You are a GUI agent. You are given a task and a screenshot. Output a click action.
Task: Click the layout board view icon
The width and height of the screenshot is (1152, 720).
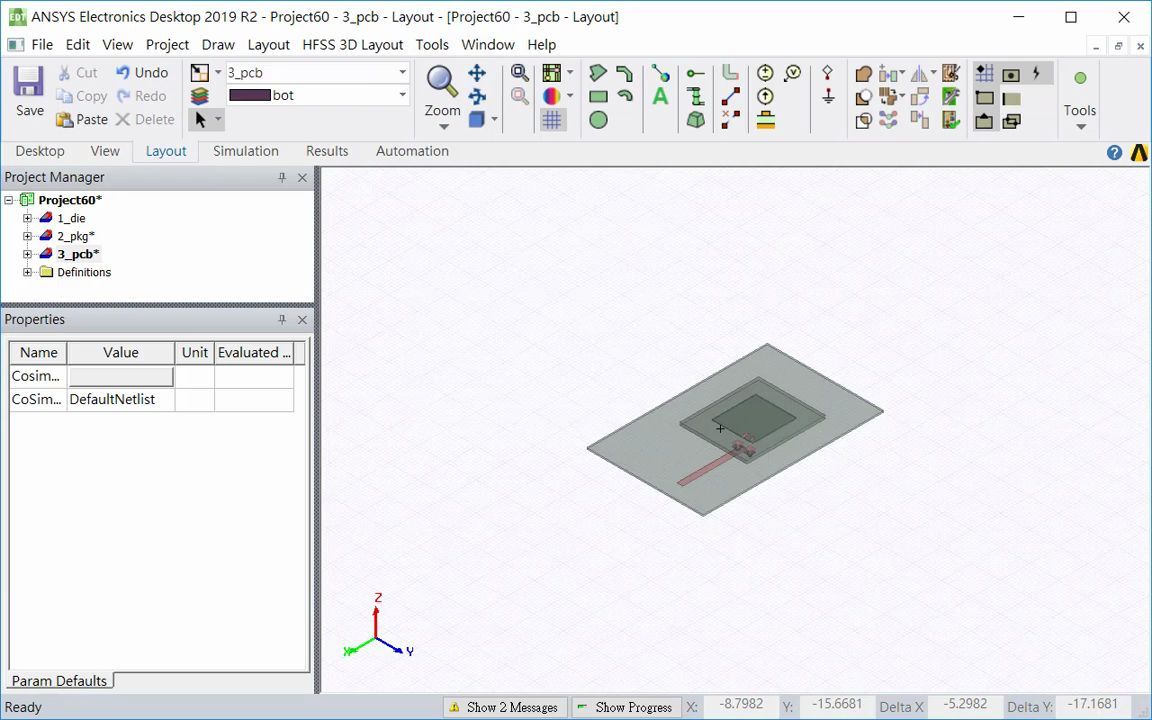pyautogui.click(x=551, y=73)
